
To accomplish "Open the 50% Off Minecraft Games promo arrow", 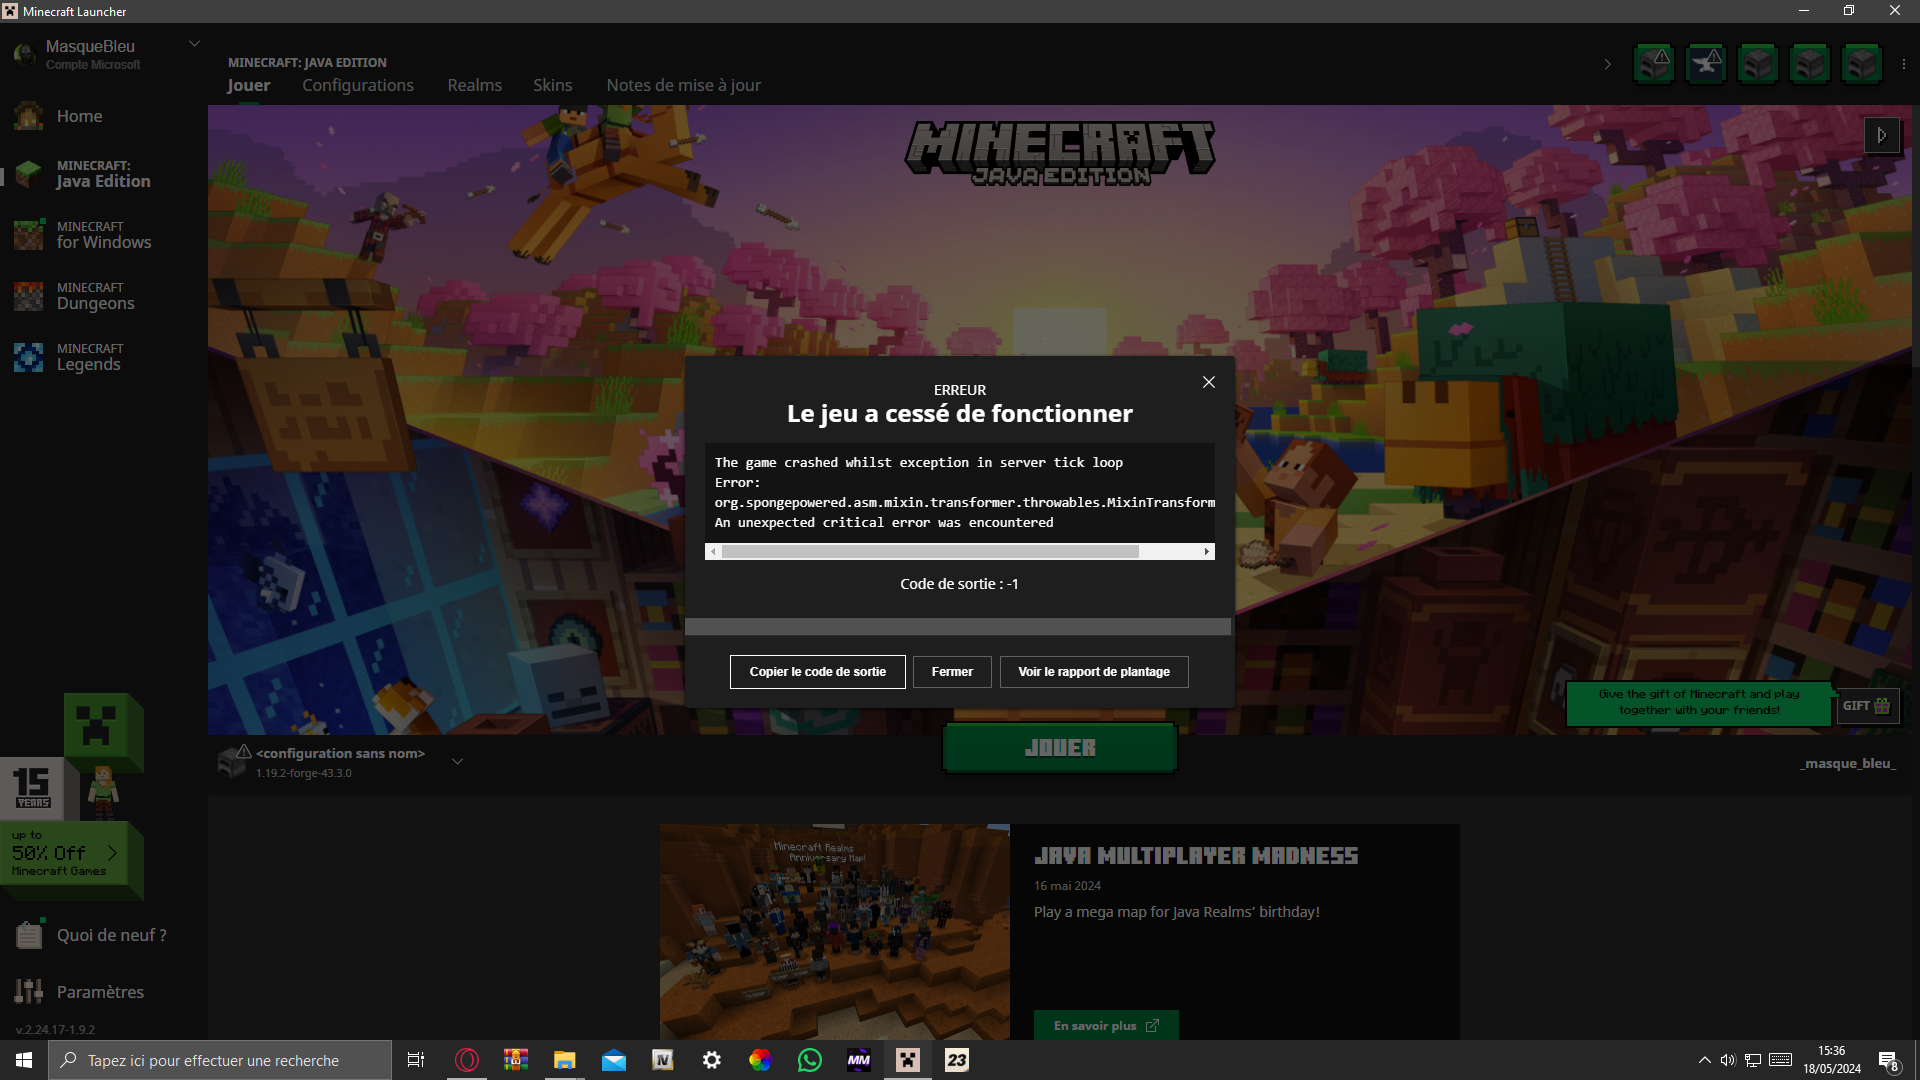I will [112, 853].
